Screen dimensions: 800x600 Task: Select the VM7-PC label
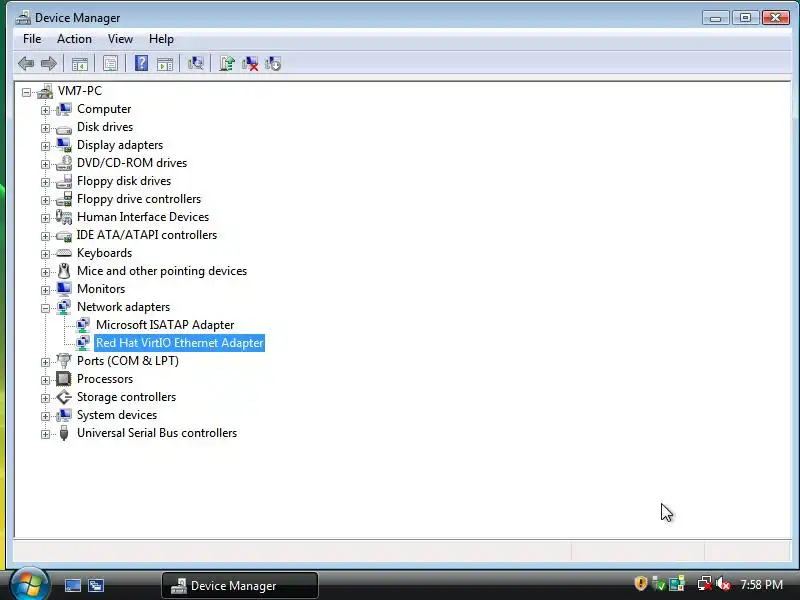pos(80,91)
